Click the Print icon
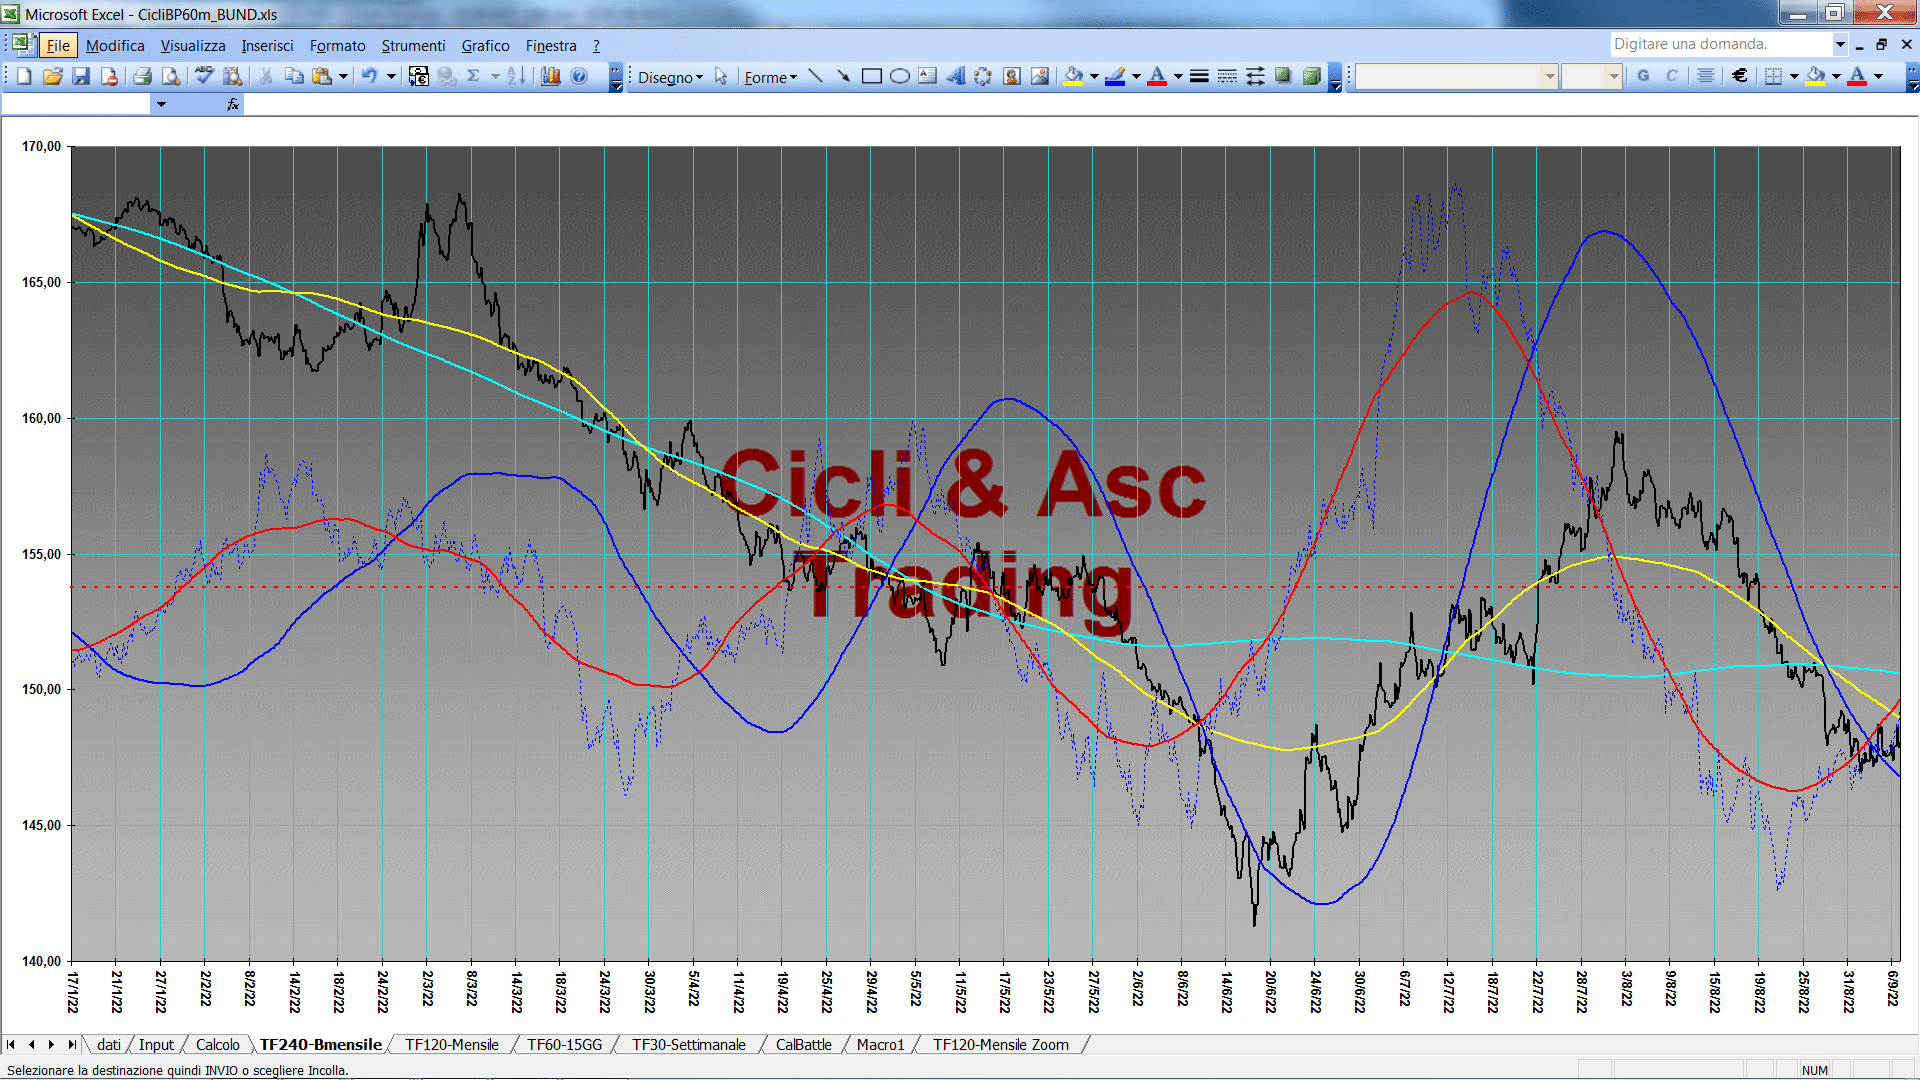The height and width of the screenshot is (1080, 1920). (142, 76)
